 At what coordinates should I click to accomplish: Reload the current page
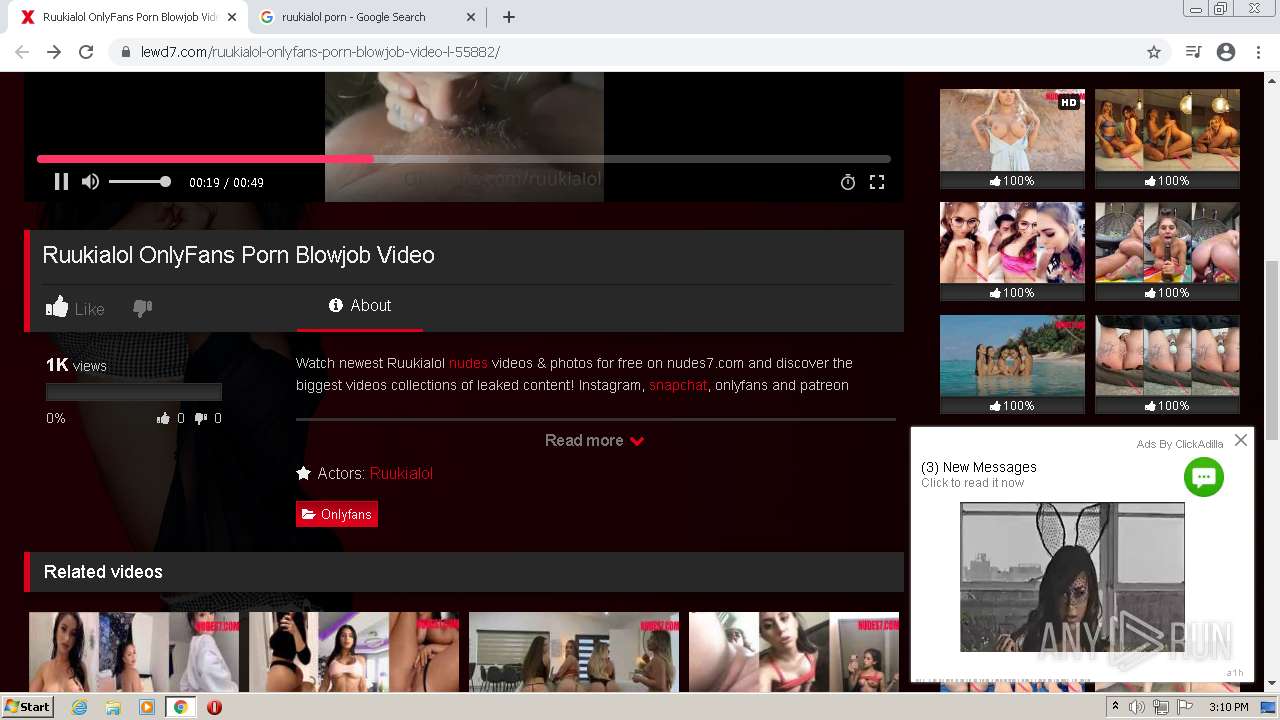pyautogui.click(x=86, y=52)
